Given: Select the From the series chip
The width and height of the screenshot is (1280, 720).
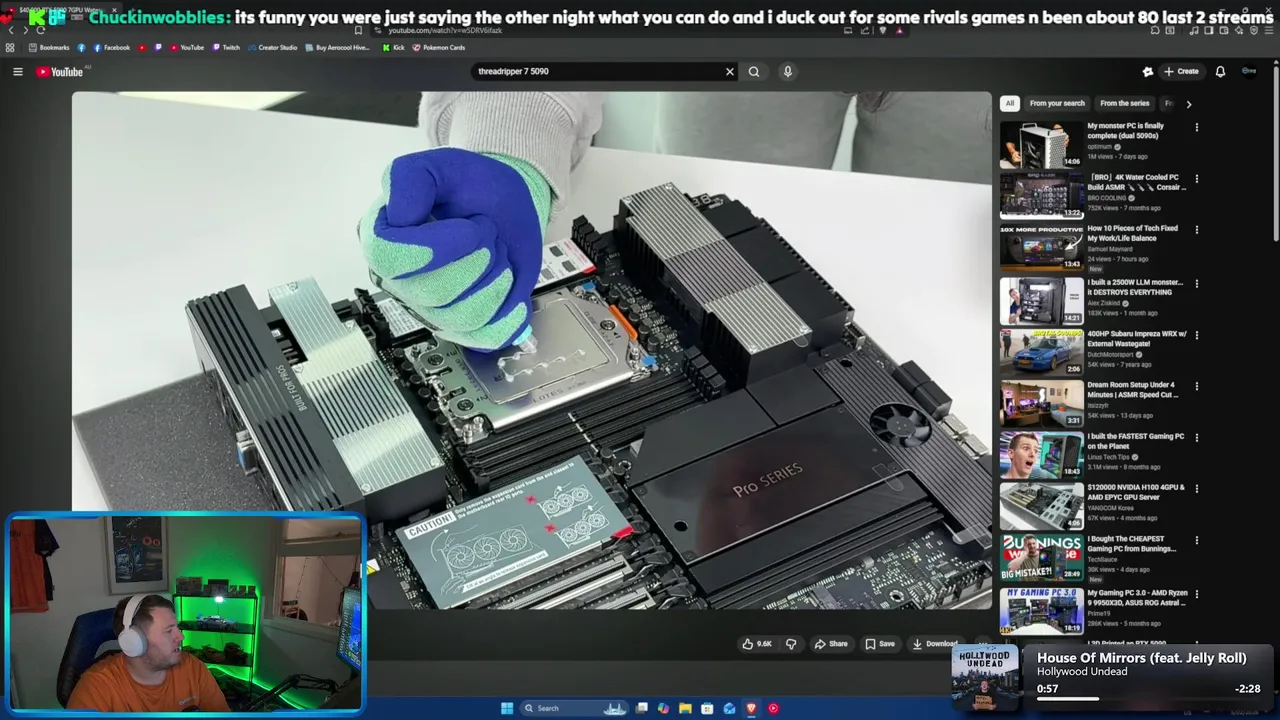Looking at the screenshot, I should tap(1125, 103).
